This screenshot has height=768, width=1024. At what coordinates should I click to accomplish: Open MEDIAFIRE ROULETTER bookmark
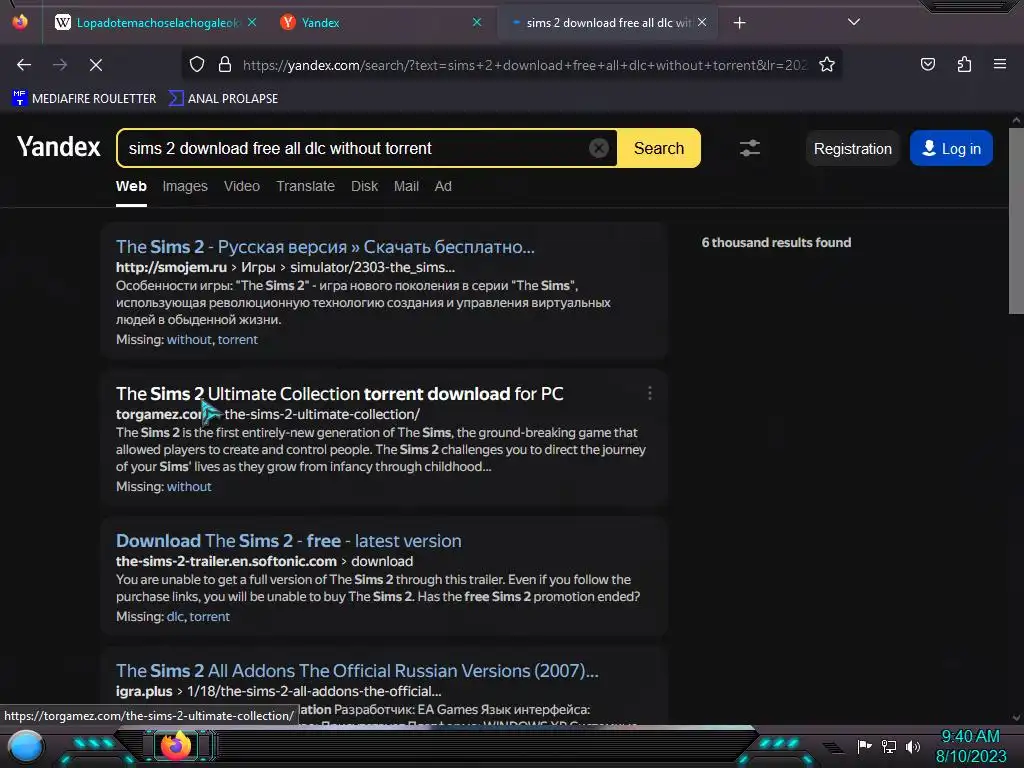[84, 99]
